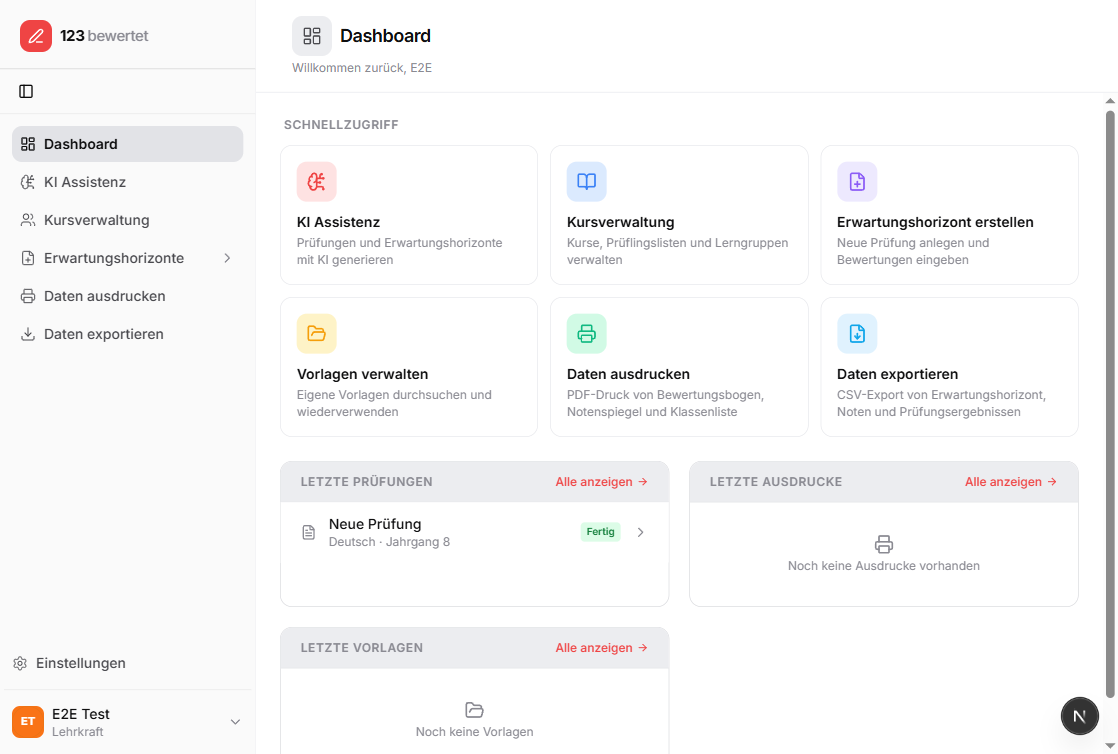The width and height of the screenshot is (1118, 754).
Task: Click the 123 bewertet brand text
Action: [104, 36]
